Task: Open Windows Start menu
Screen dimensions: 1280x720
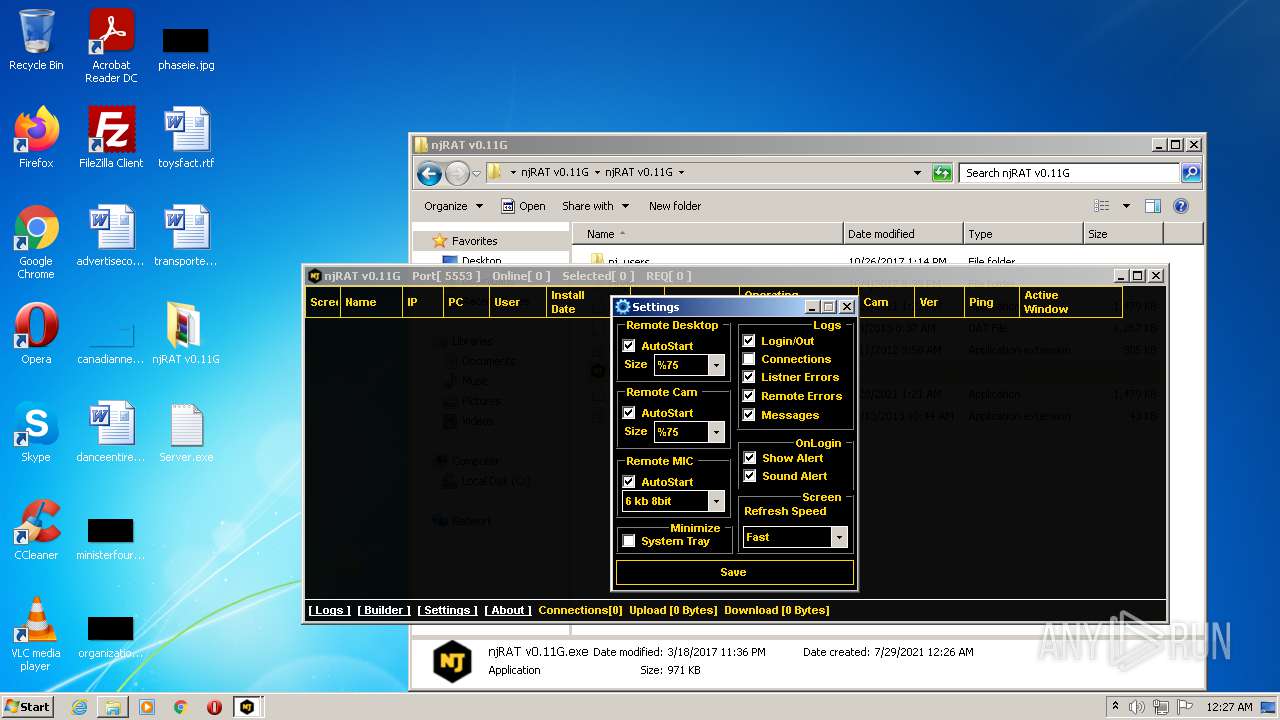Action: click(x=28, y=707)
